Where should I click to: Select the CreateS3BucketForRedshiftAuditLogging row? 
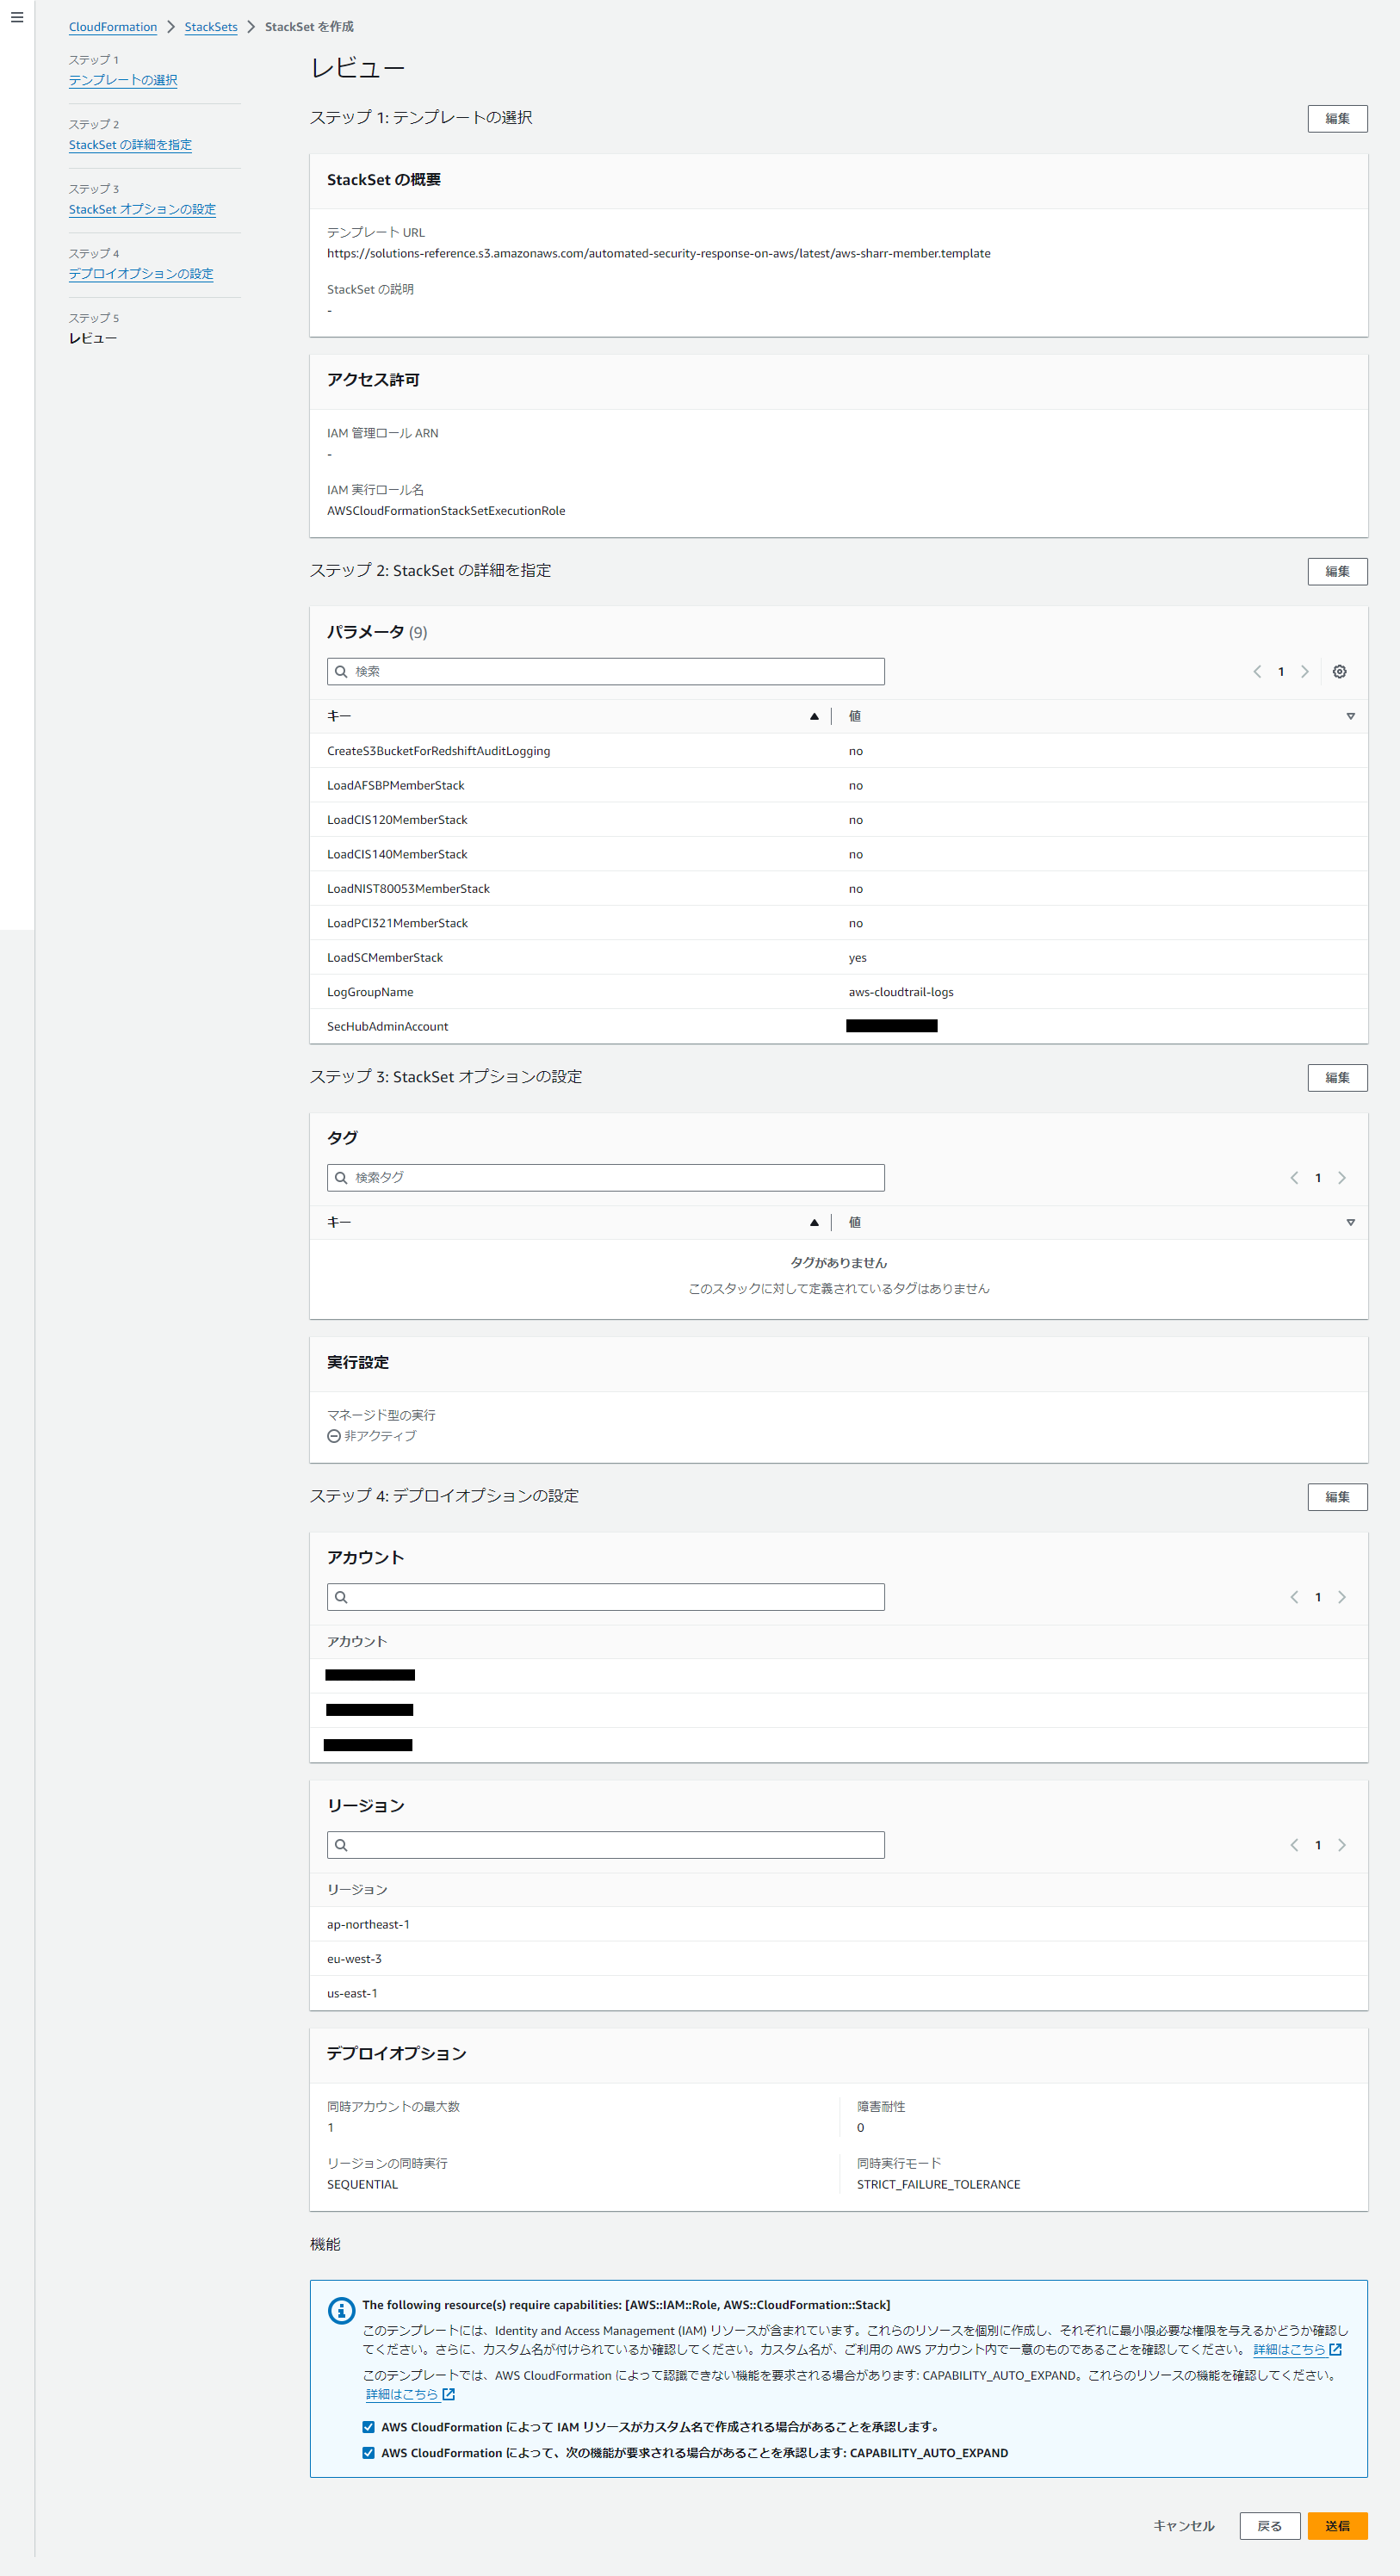coord(839,751)
